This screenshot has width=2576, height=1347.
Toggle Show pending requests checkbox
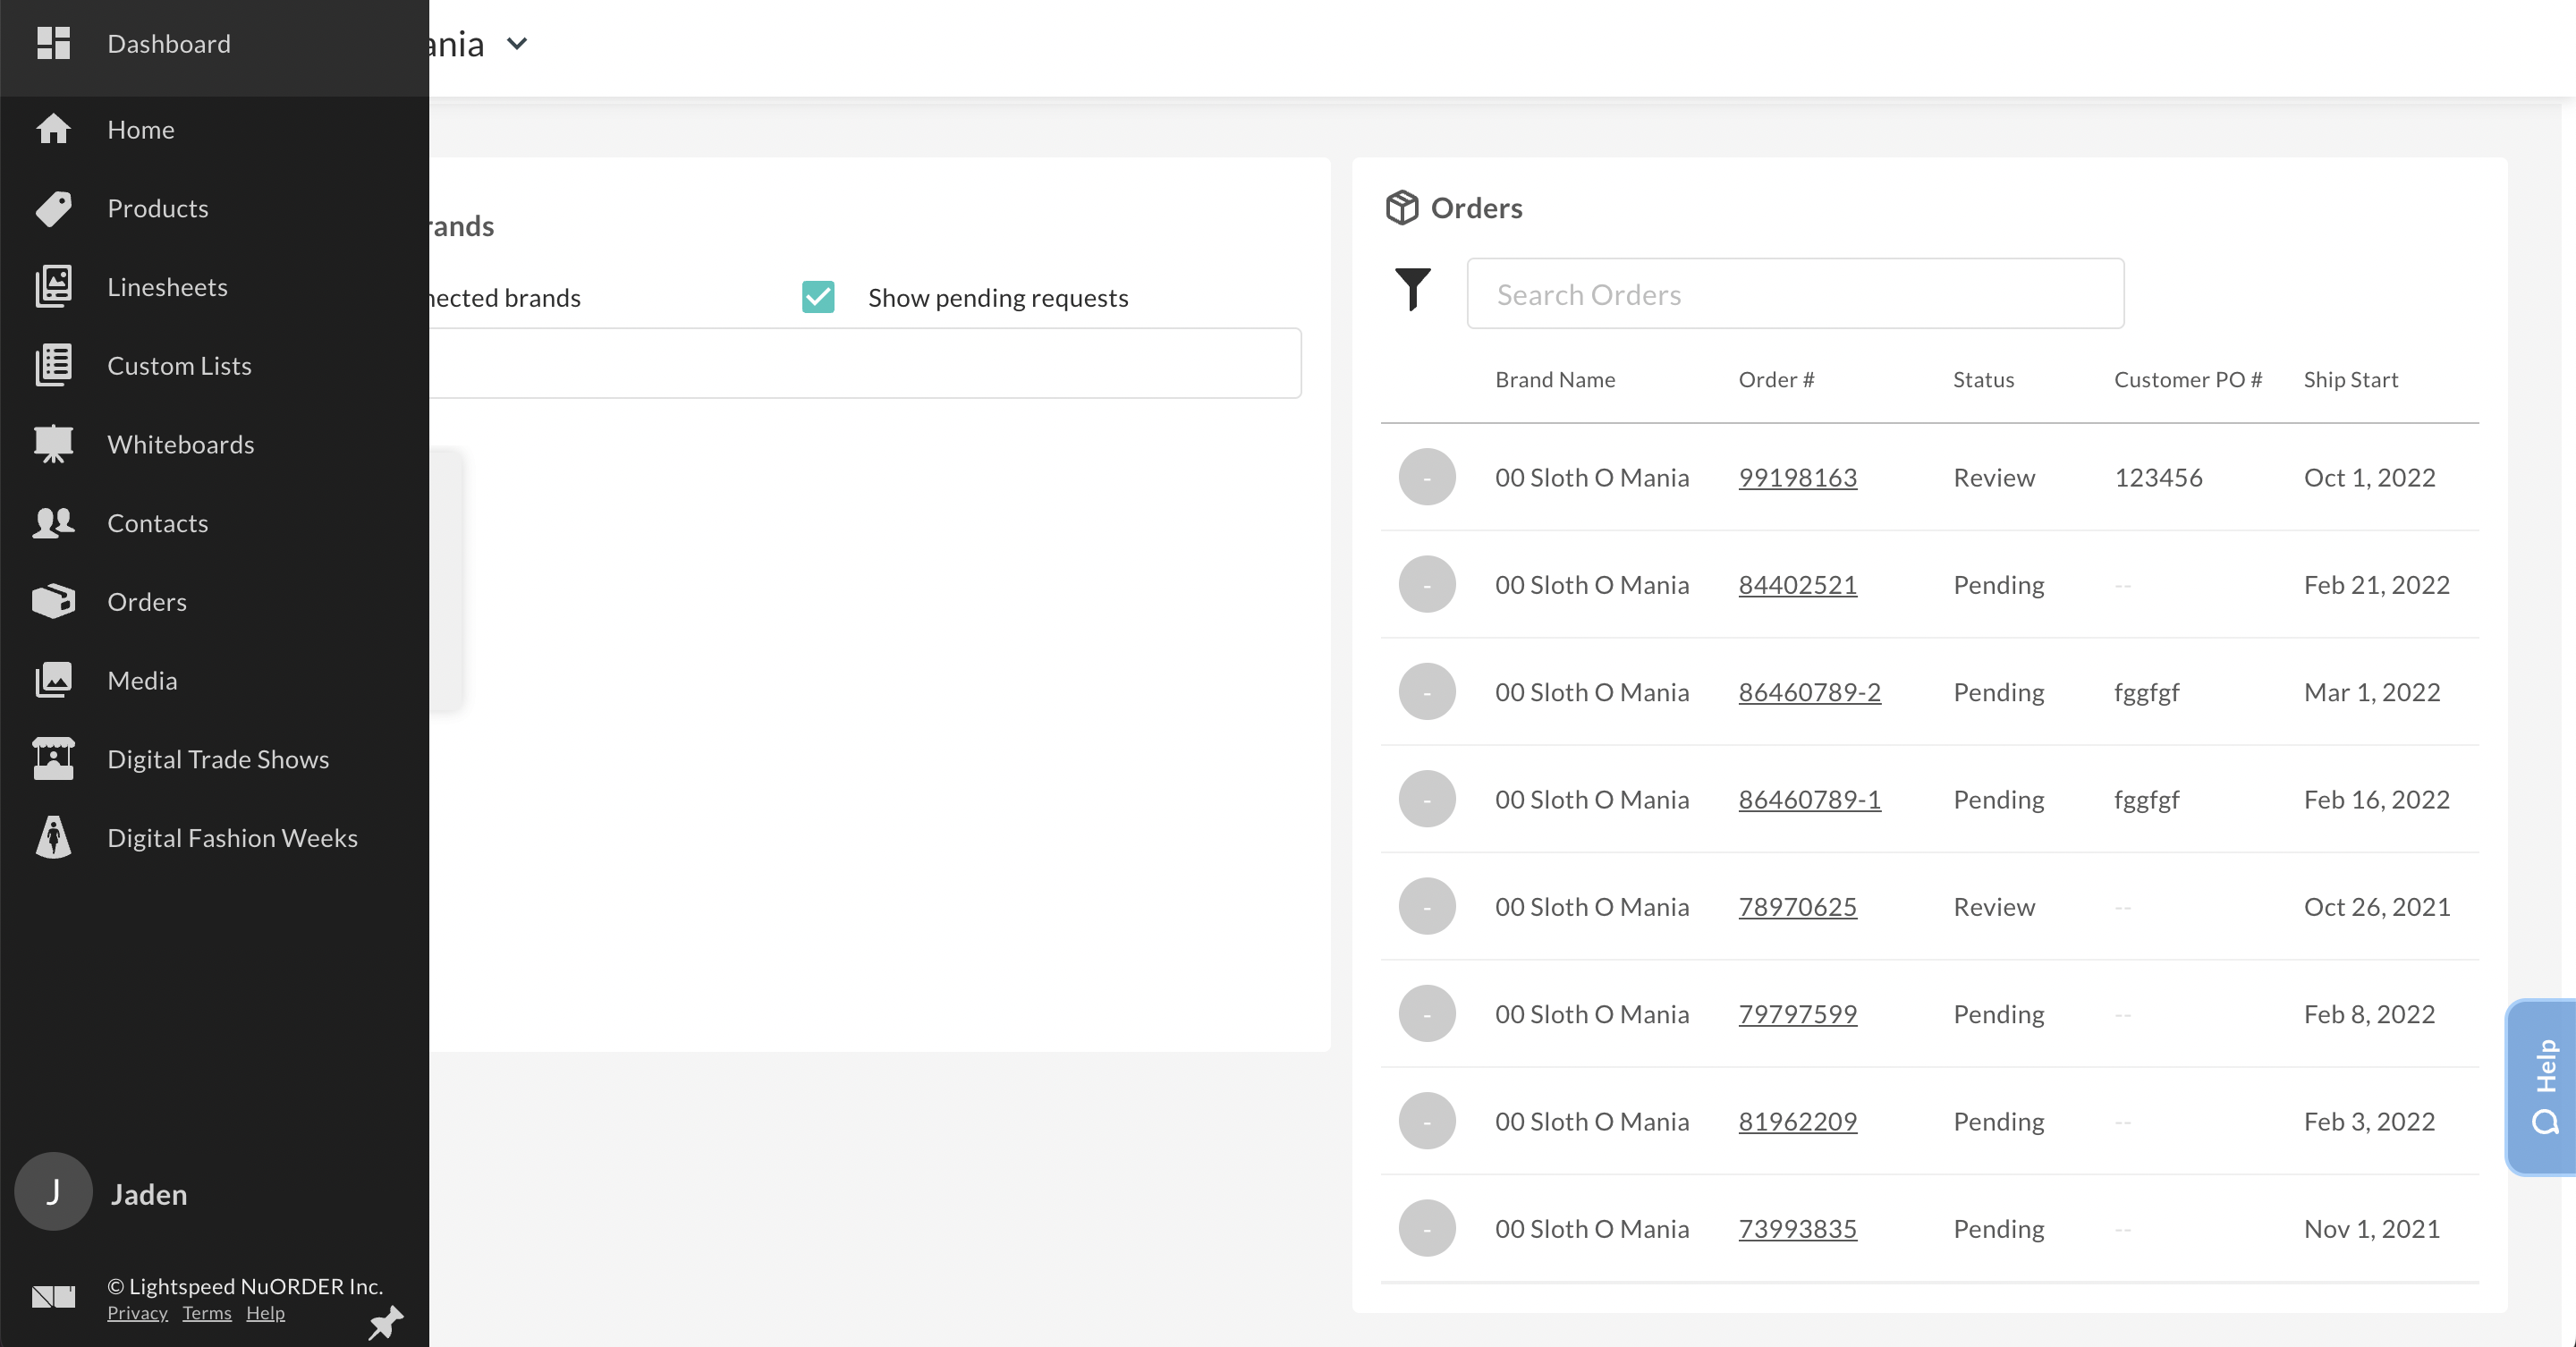(x=819, y=298)
